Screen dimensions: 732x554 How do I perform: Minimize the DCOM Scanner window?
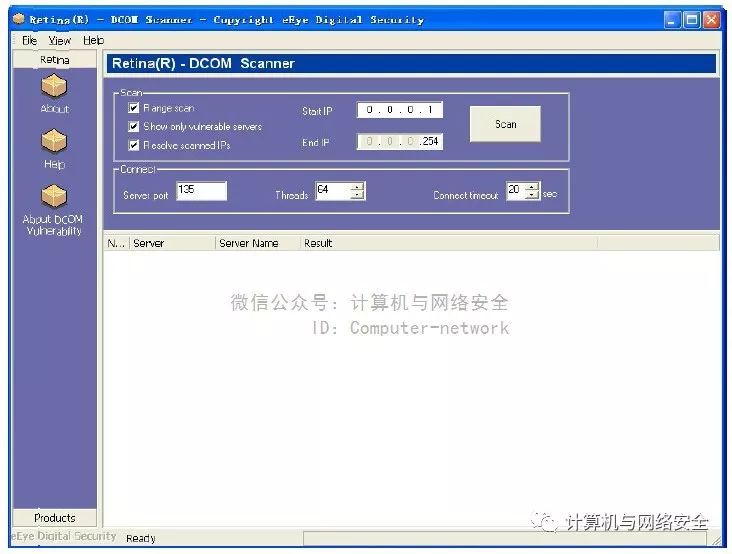click(672, 20)
